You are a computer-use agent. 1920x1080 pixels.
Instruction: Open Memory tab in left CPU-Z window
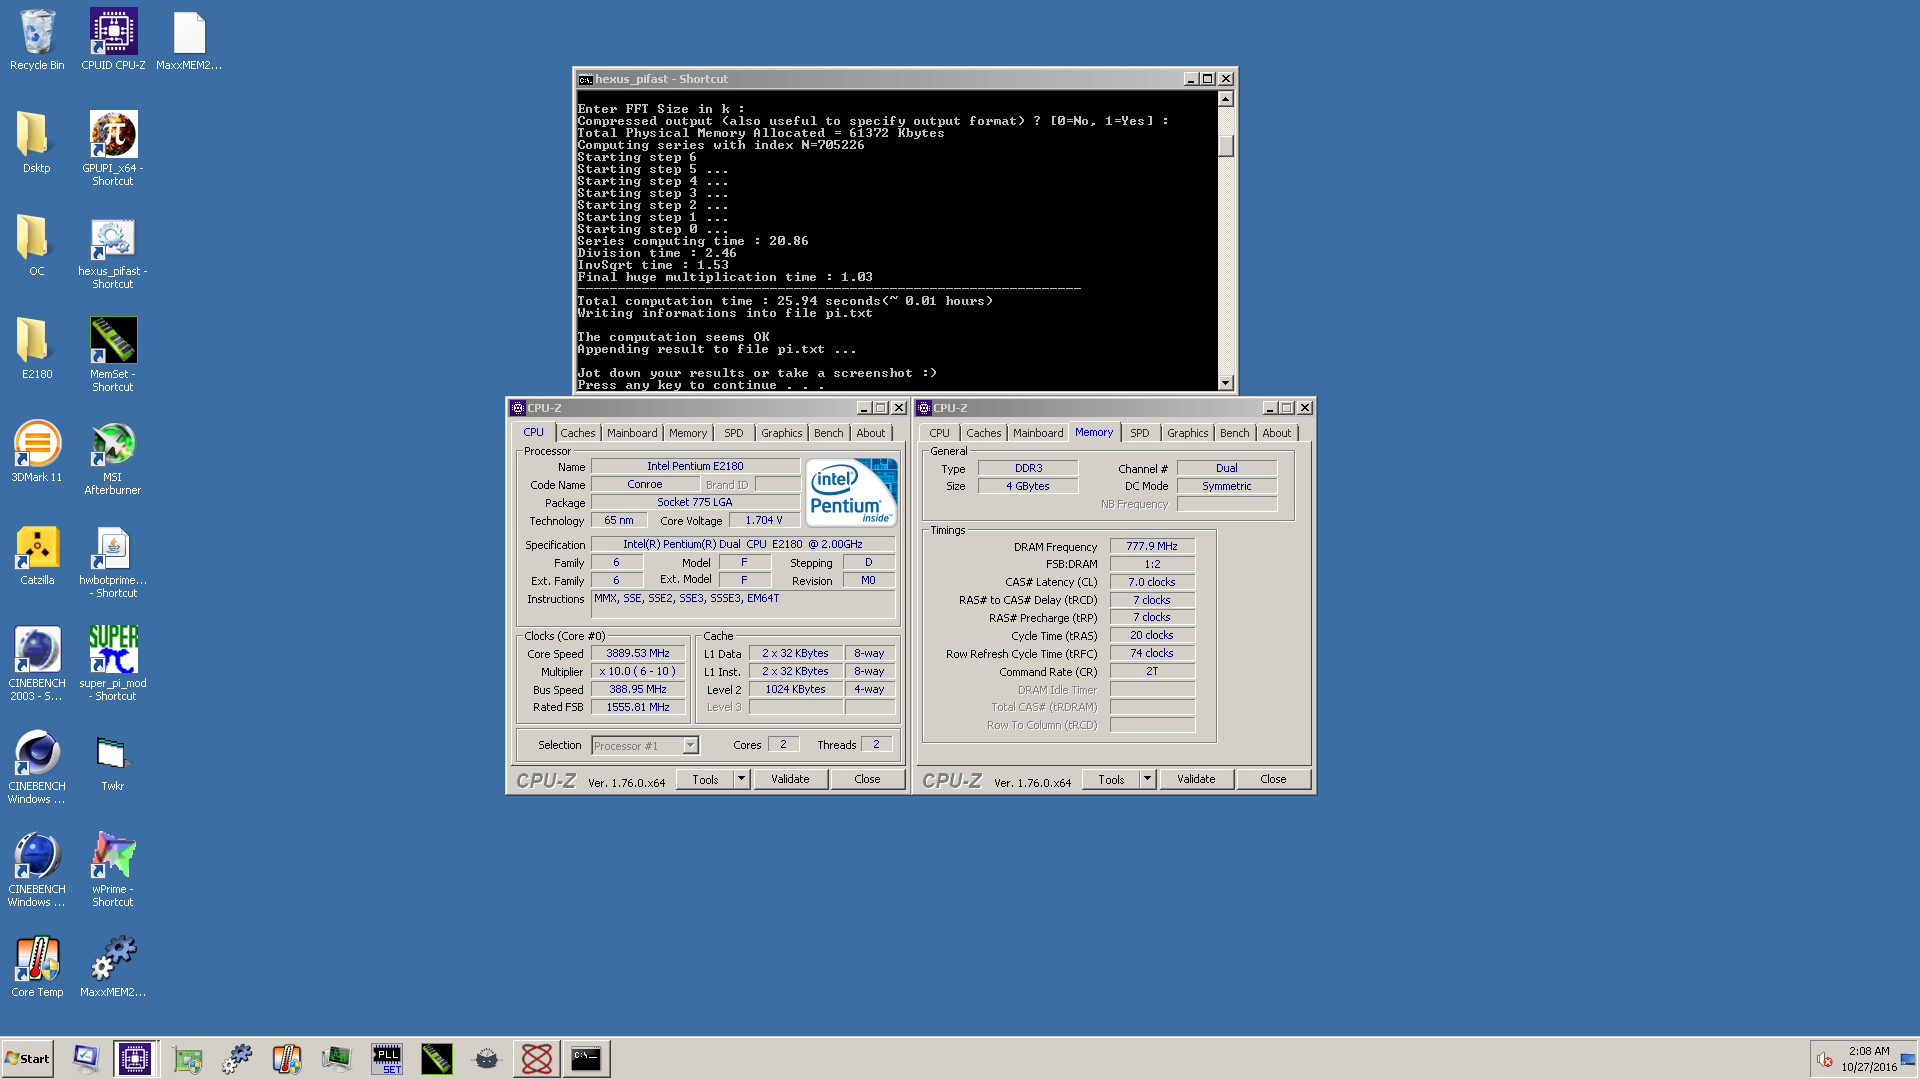click(x=688, y=433)
